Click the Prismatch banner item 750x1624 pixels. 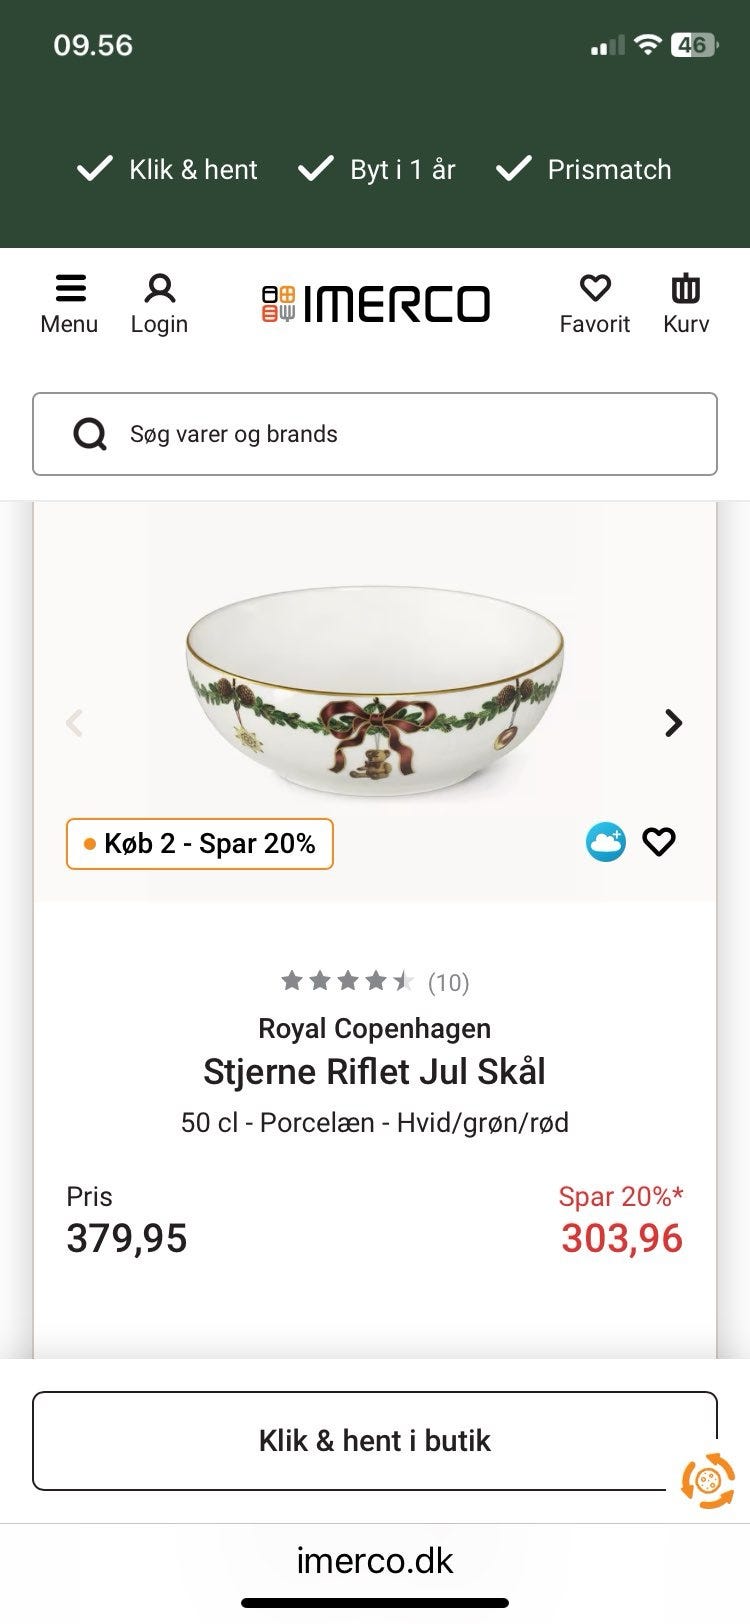(584, 170)
